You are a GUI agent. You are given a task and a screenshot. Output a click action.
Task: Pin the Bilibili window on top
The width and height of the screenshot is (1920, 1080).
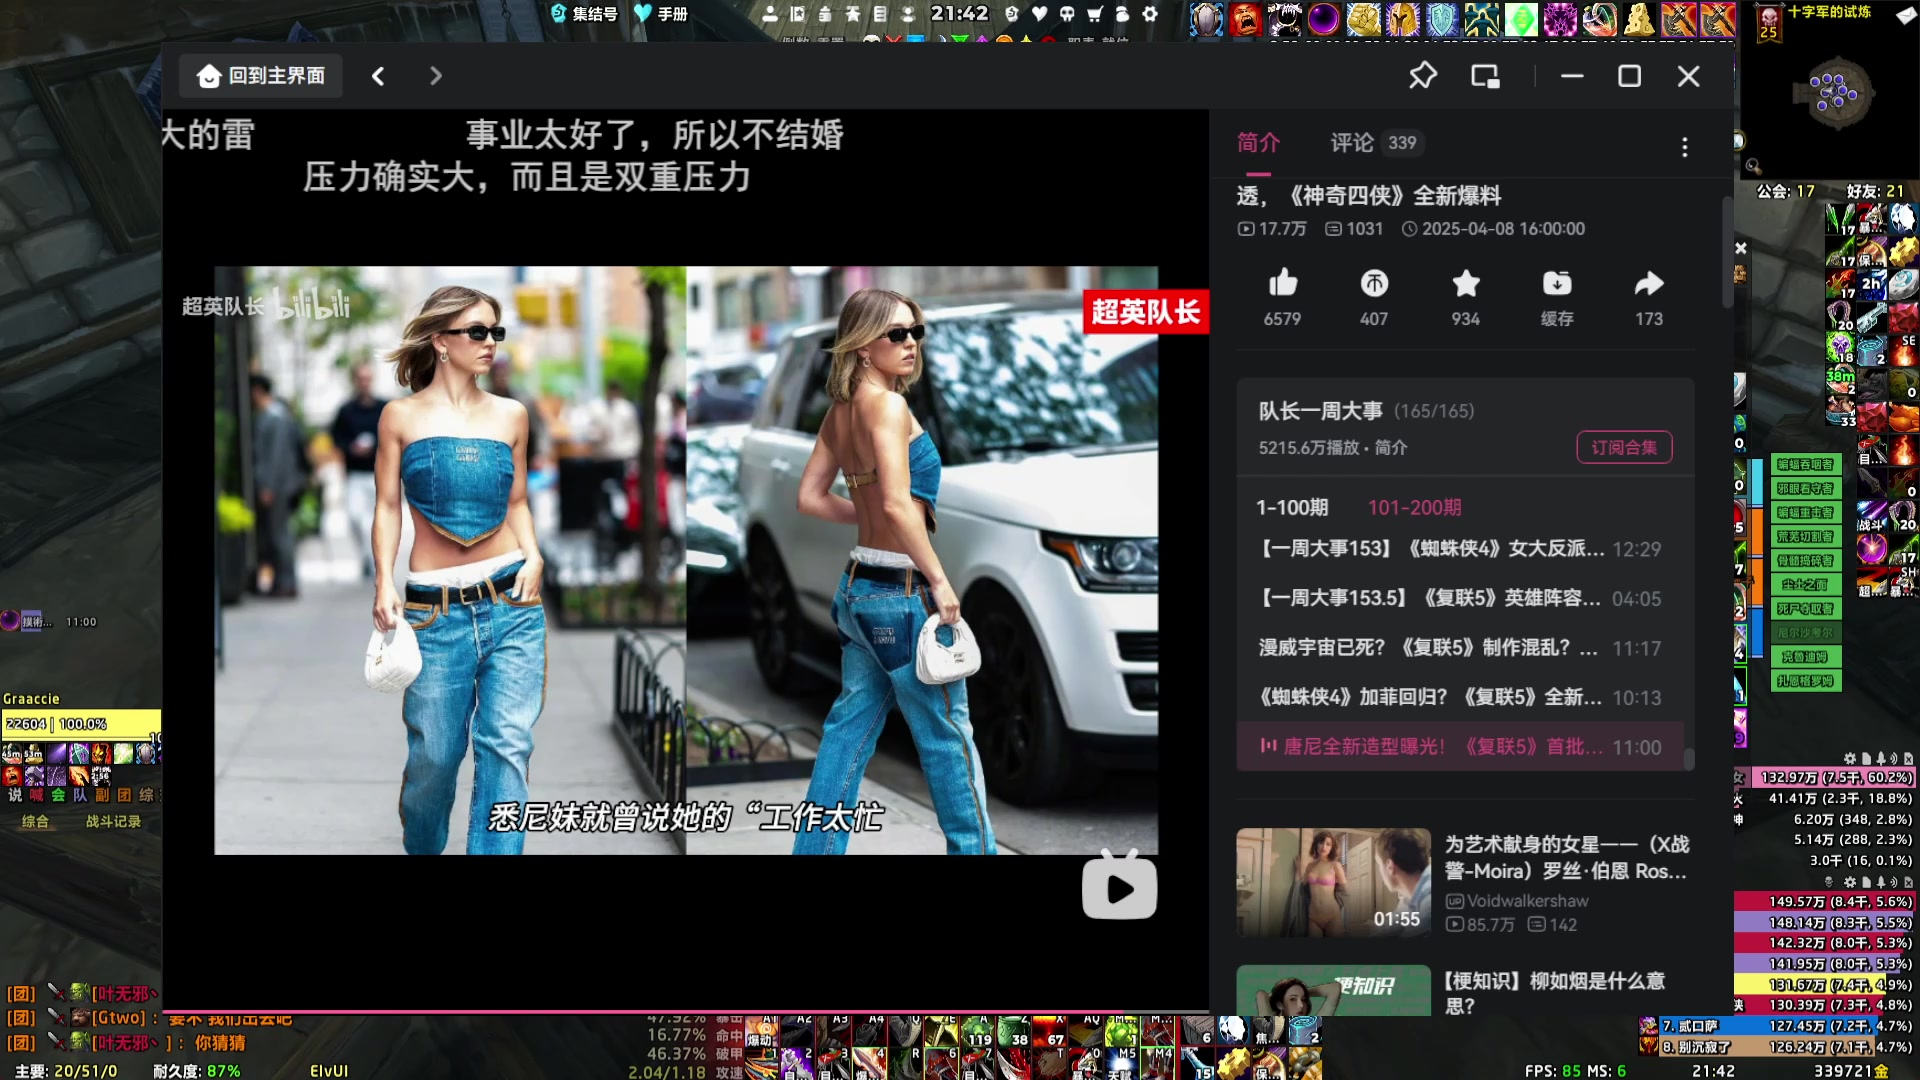pos(1423,76)
